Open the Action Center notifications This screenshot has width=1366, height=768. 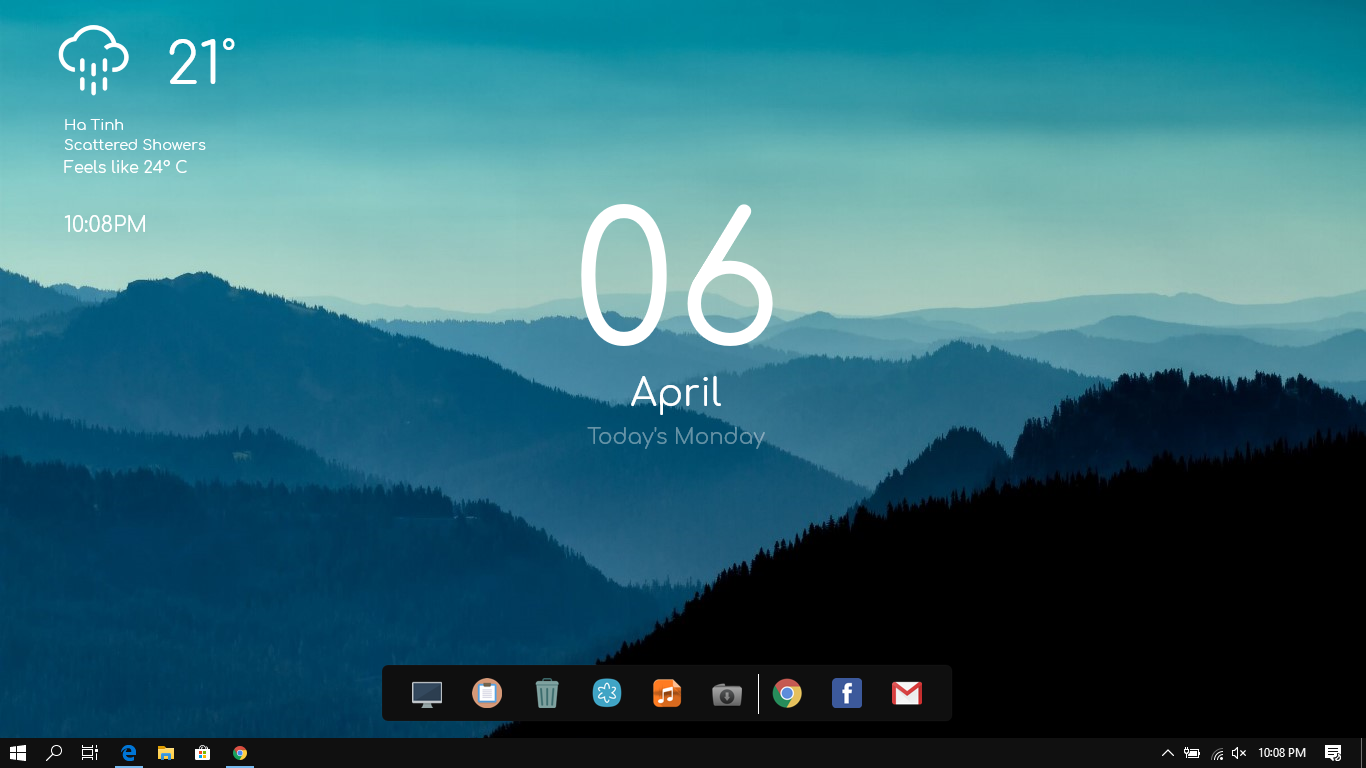[x=1333, y=753]
